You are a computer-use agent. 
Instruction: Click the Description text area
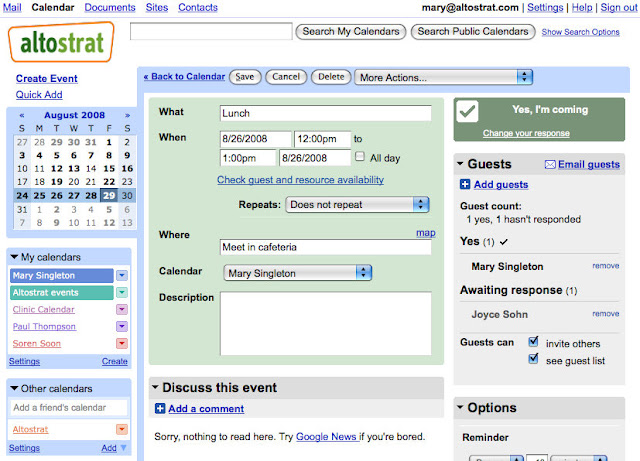click(325, 323)
